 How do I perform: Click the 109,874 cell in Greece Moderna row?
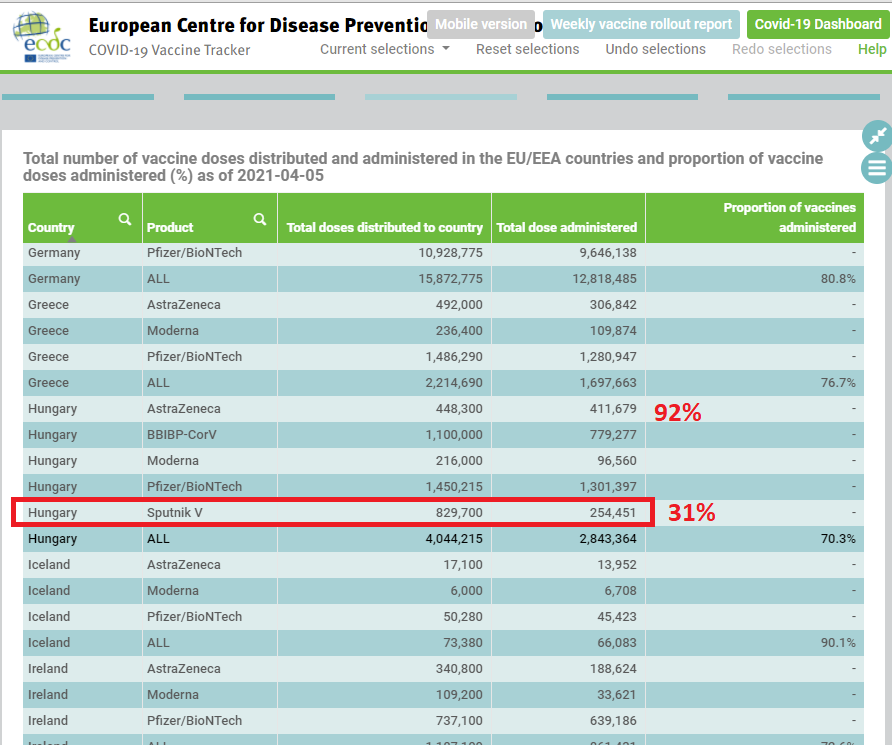coord(613,330)
